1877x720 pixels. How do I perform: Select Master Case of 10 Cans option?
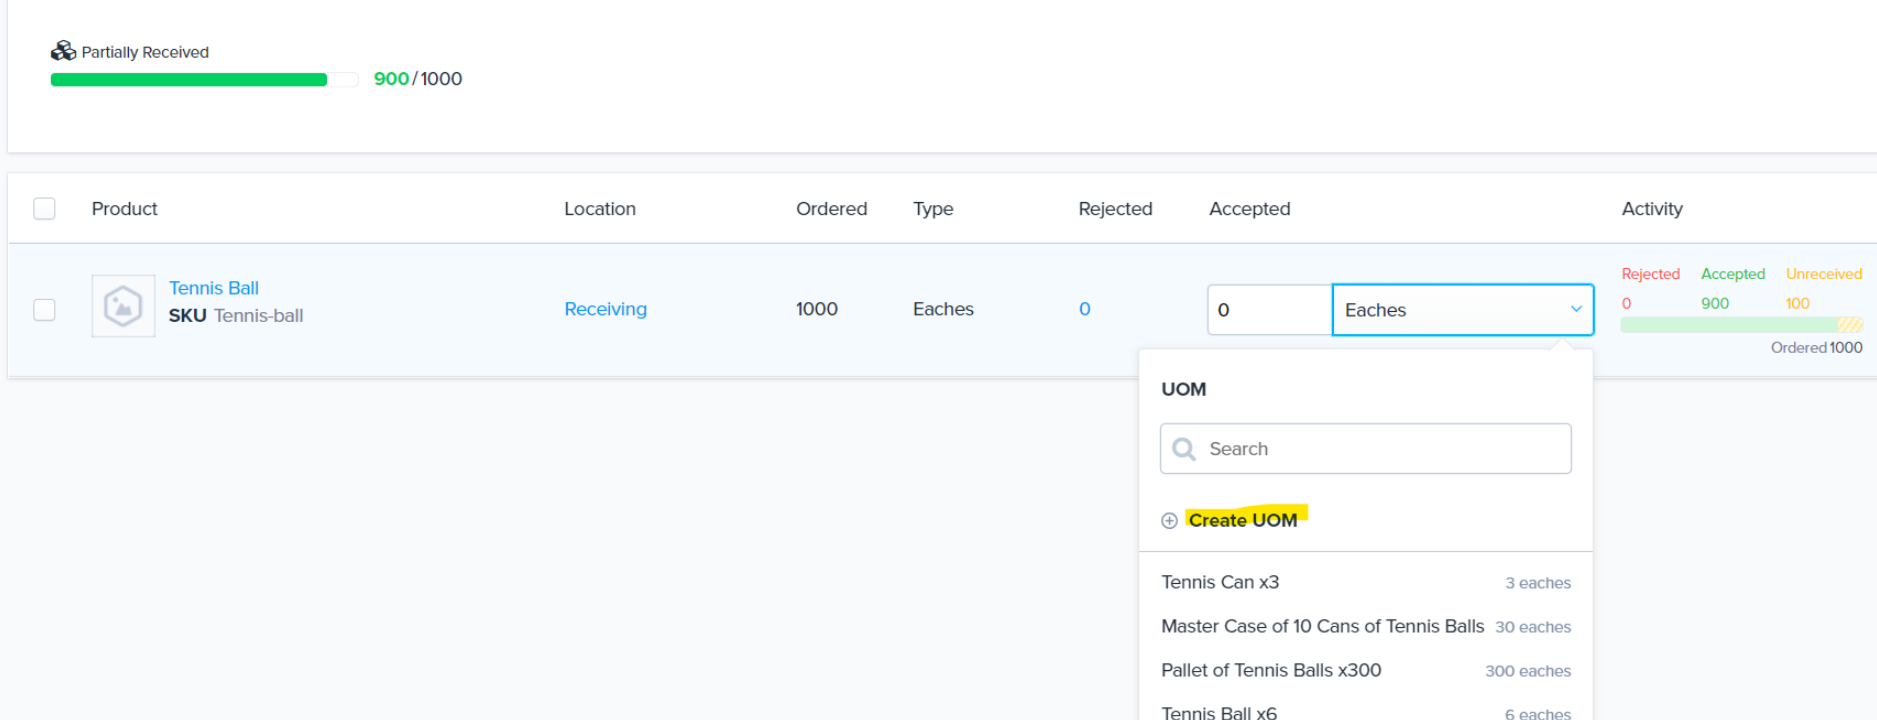pos(1366,627)
